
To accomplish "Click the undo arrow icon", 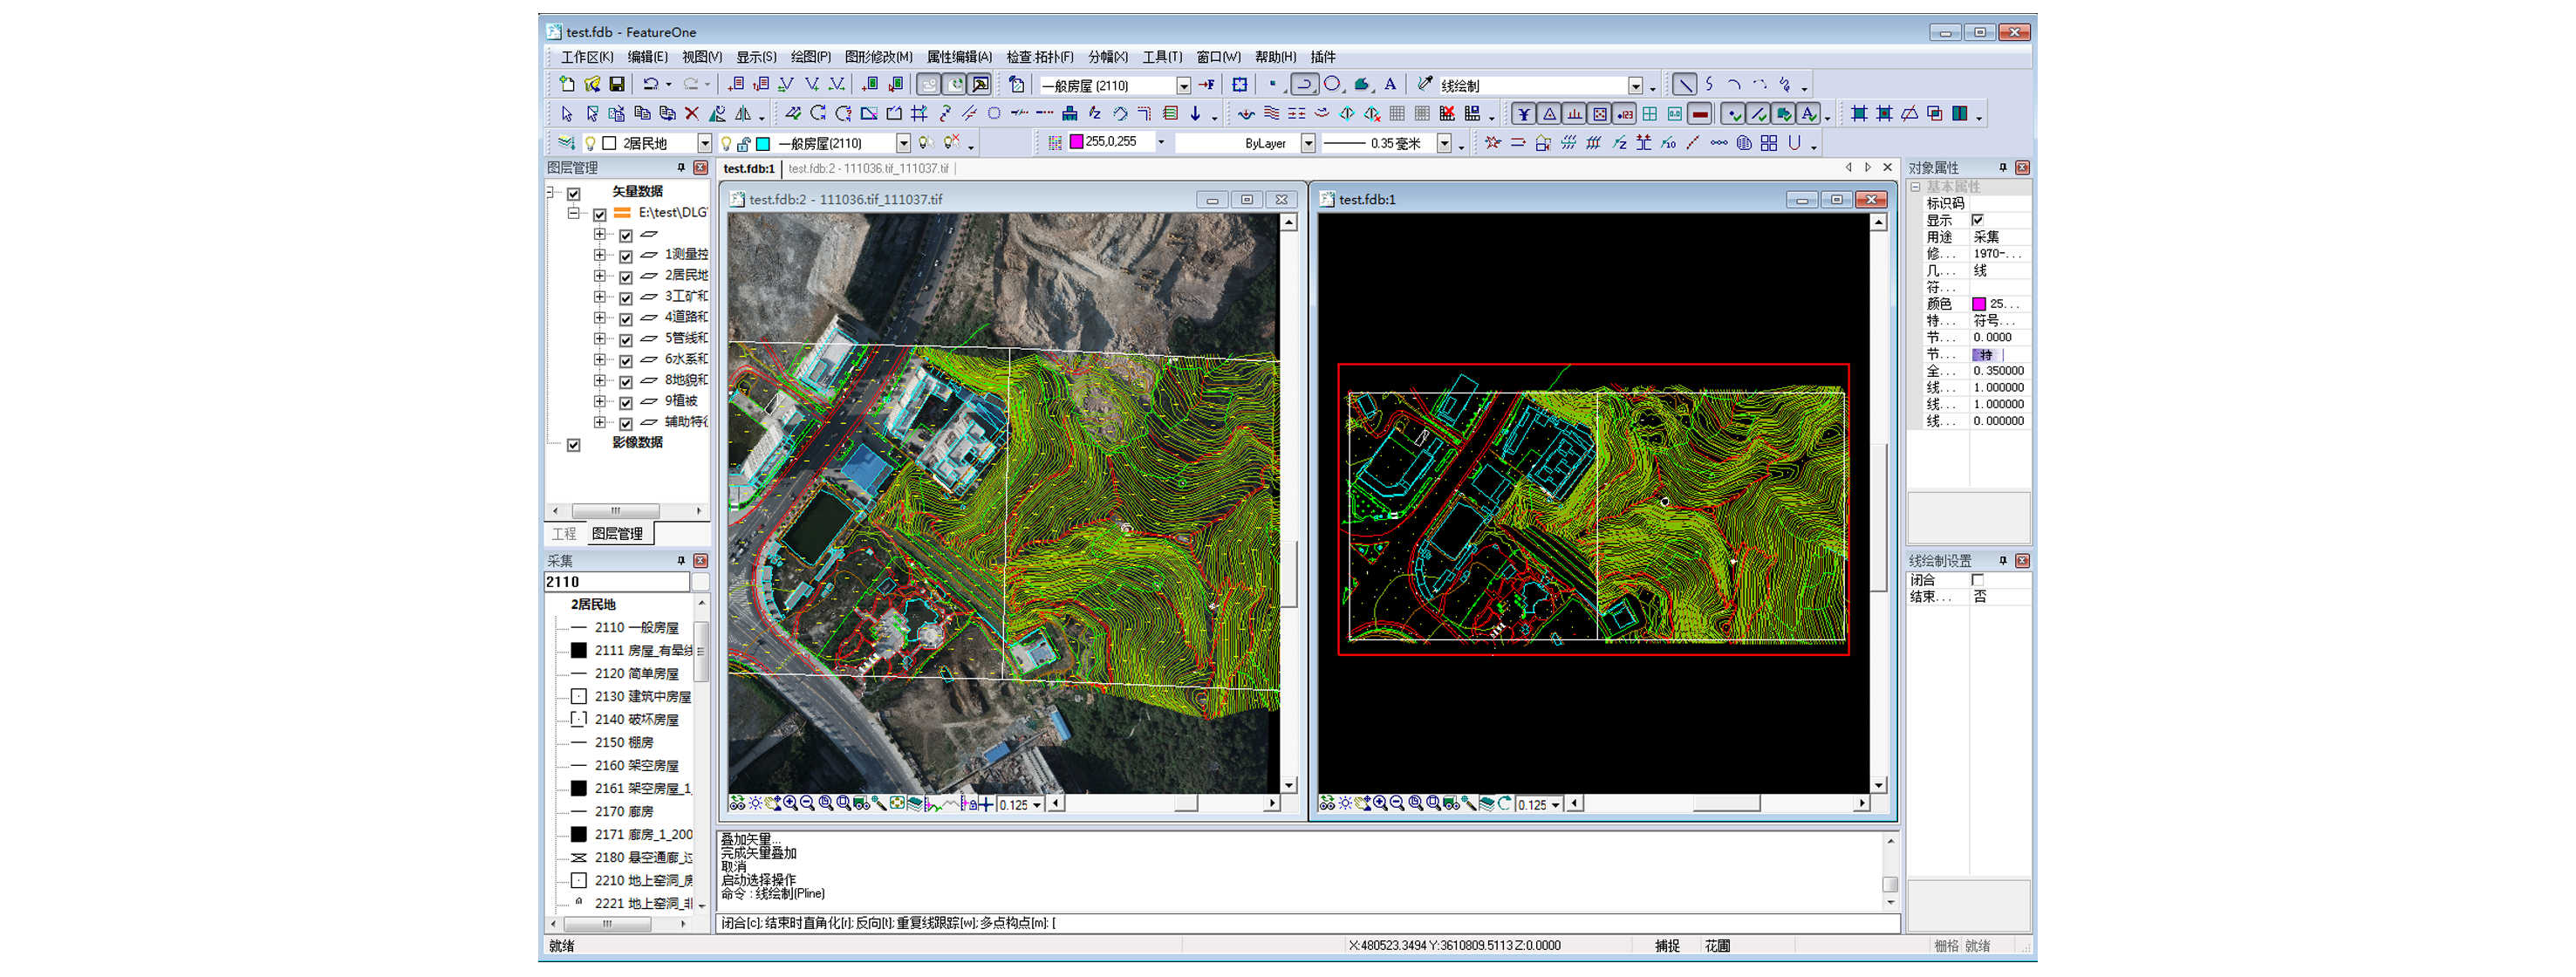I will click(x=651, y=85).
